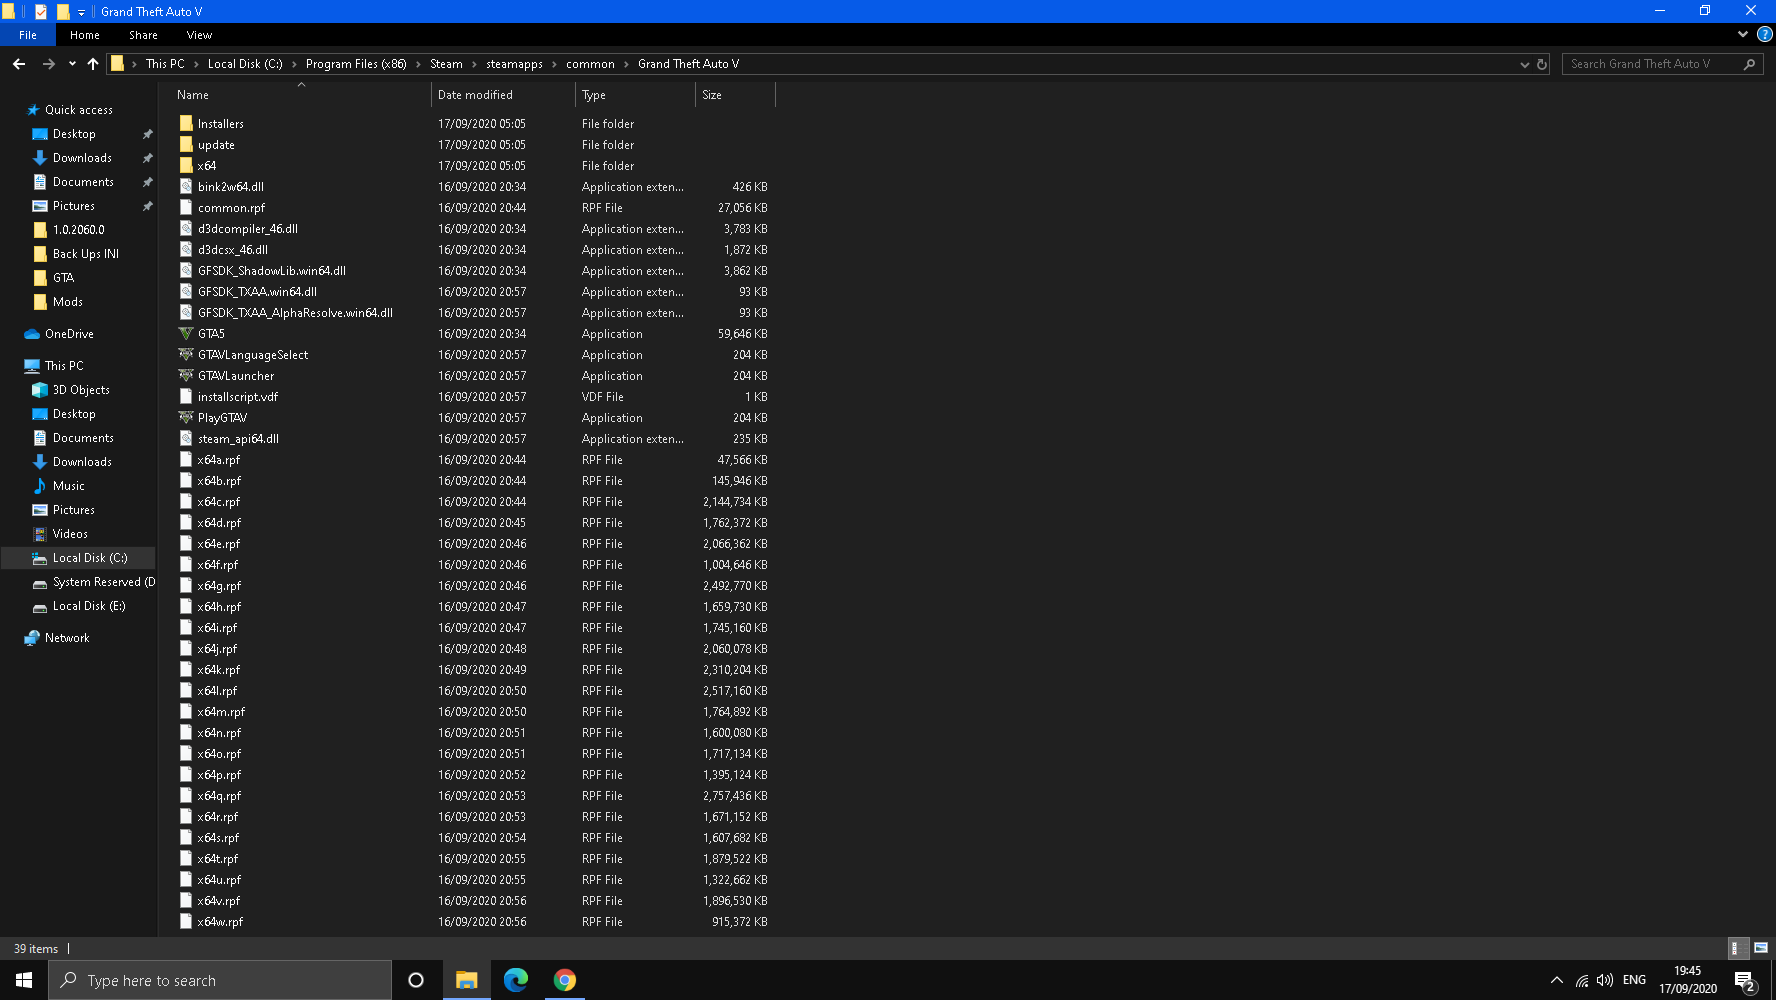Image resolution: width=1776 pixels, height=1000 pixels.
Task: Expand the ribbon with the chevron
Action: (1743, 34)
